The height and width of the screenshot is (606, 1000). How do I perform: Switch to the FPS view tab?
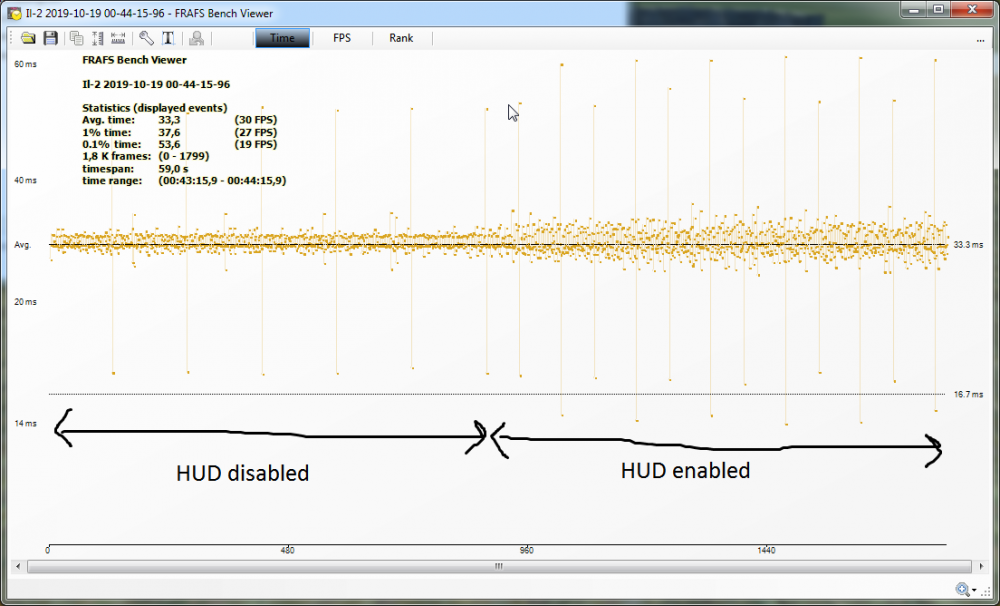342,38
